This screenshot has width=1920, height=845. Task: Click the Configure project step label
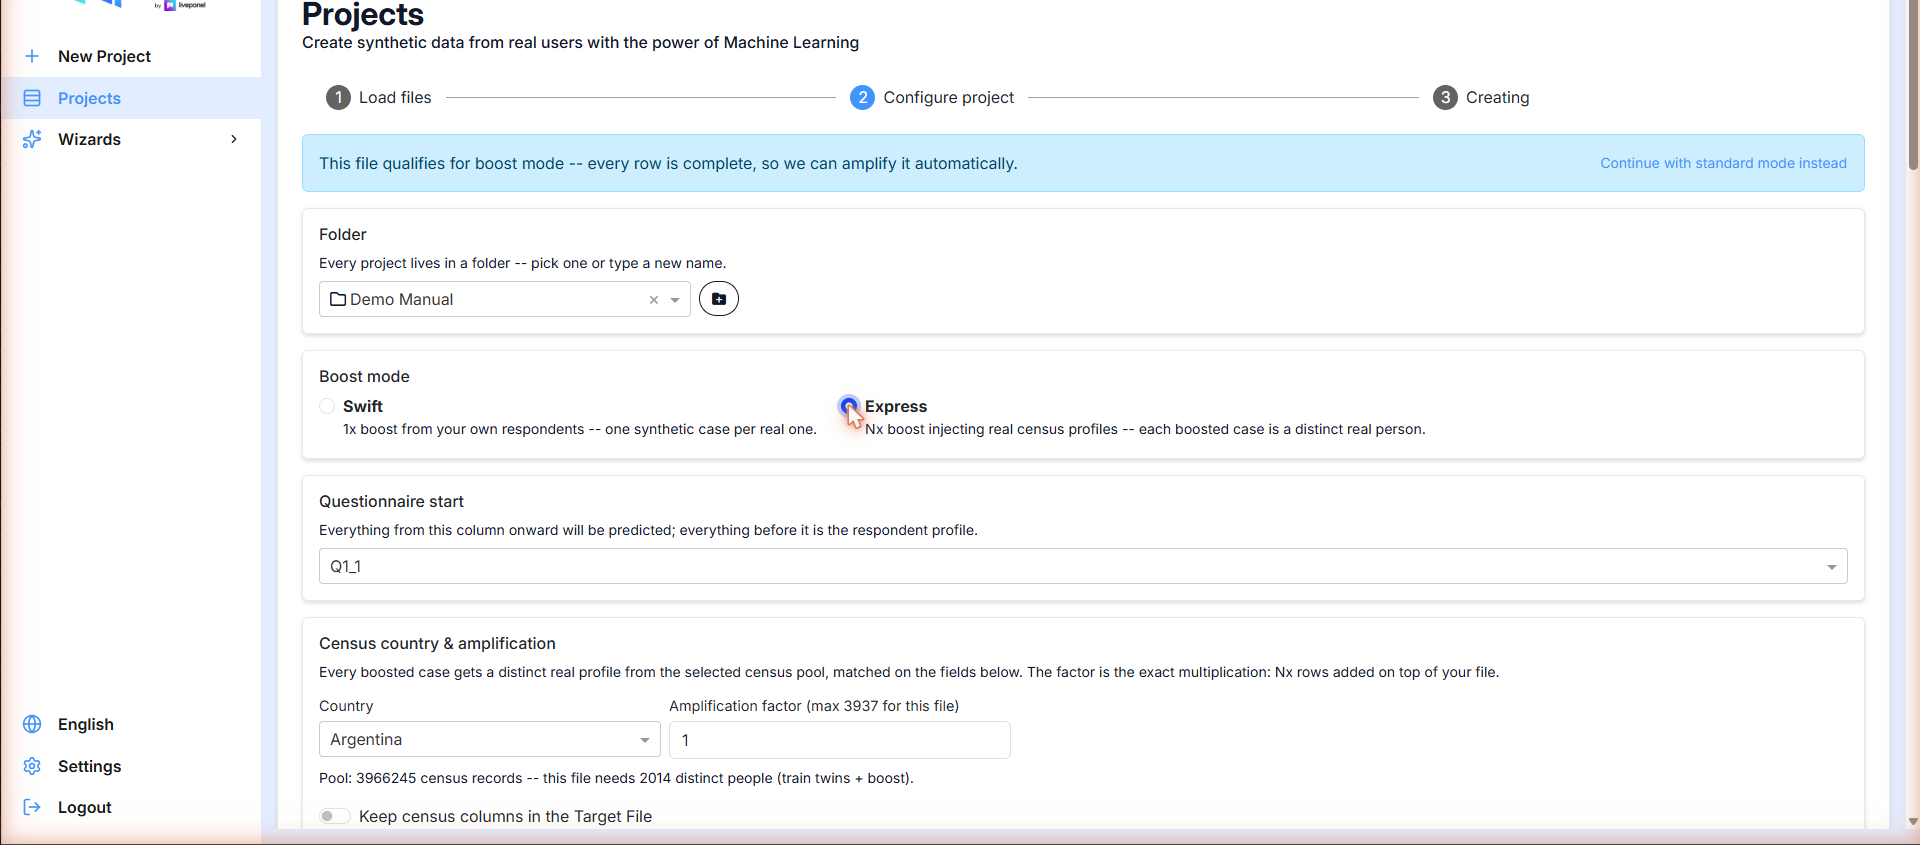coord(948,97)
